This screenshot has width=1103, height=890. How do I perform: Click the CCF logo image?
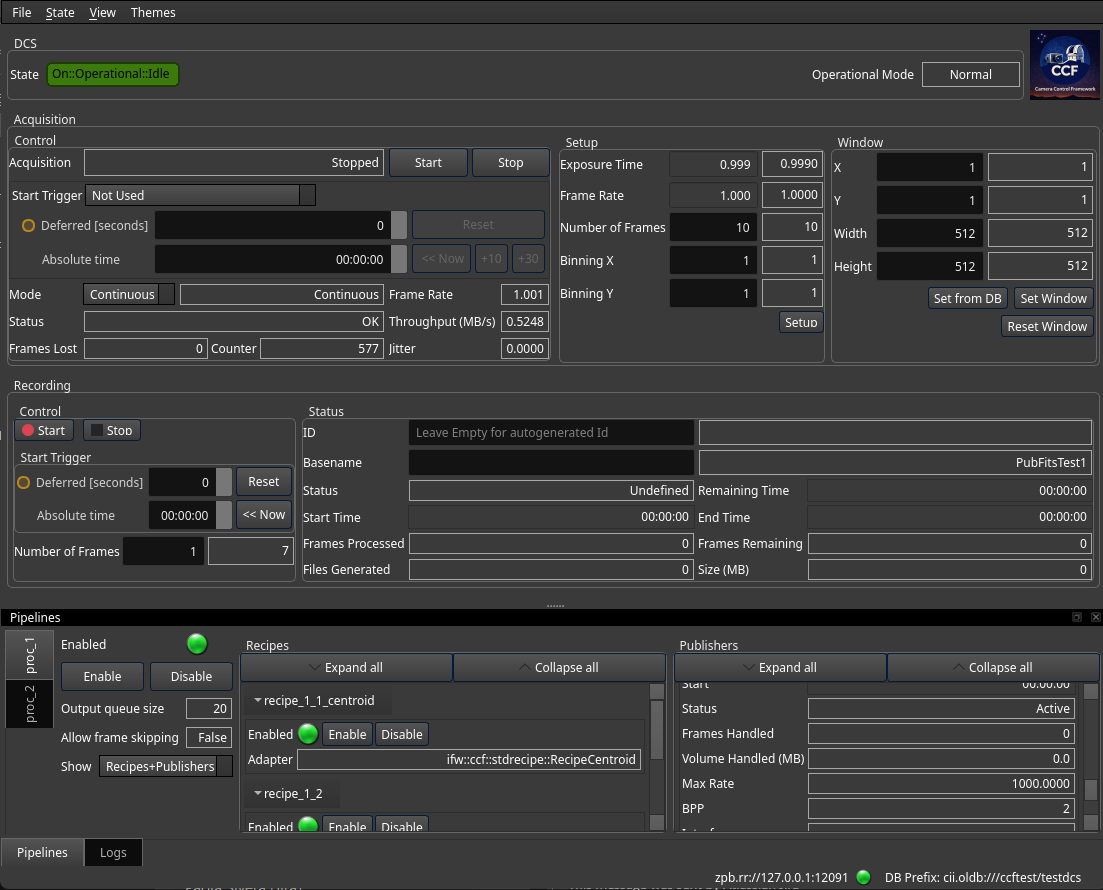pos(1064,65)
